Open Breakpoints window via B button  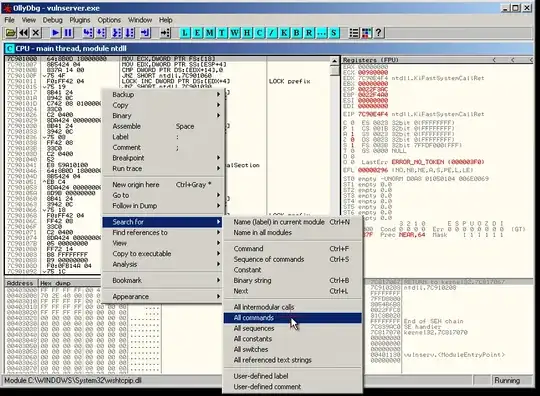click(297, 33)
